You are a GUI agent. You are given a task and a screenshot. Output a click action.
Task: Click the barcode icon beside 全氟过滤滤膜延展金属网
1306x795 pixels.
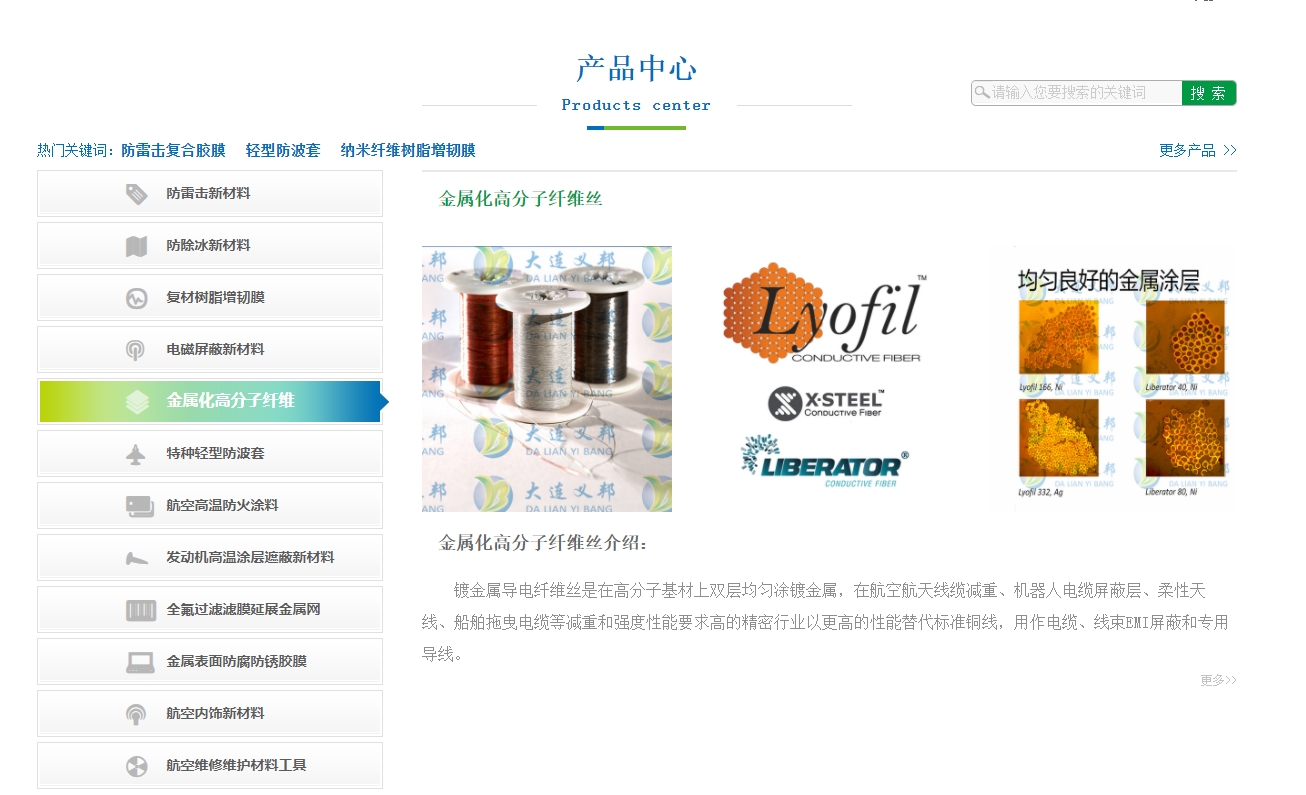(140, 610)
